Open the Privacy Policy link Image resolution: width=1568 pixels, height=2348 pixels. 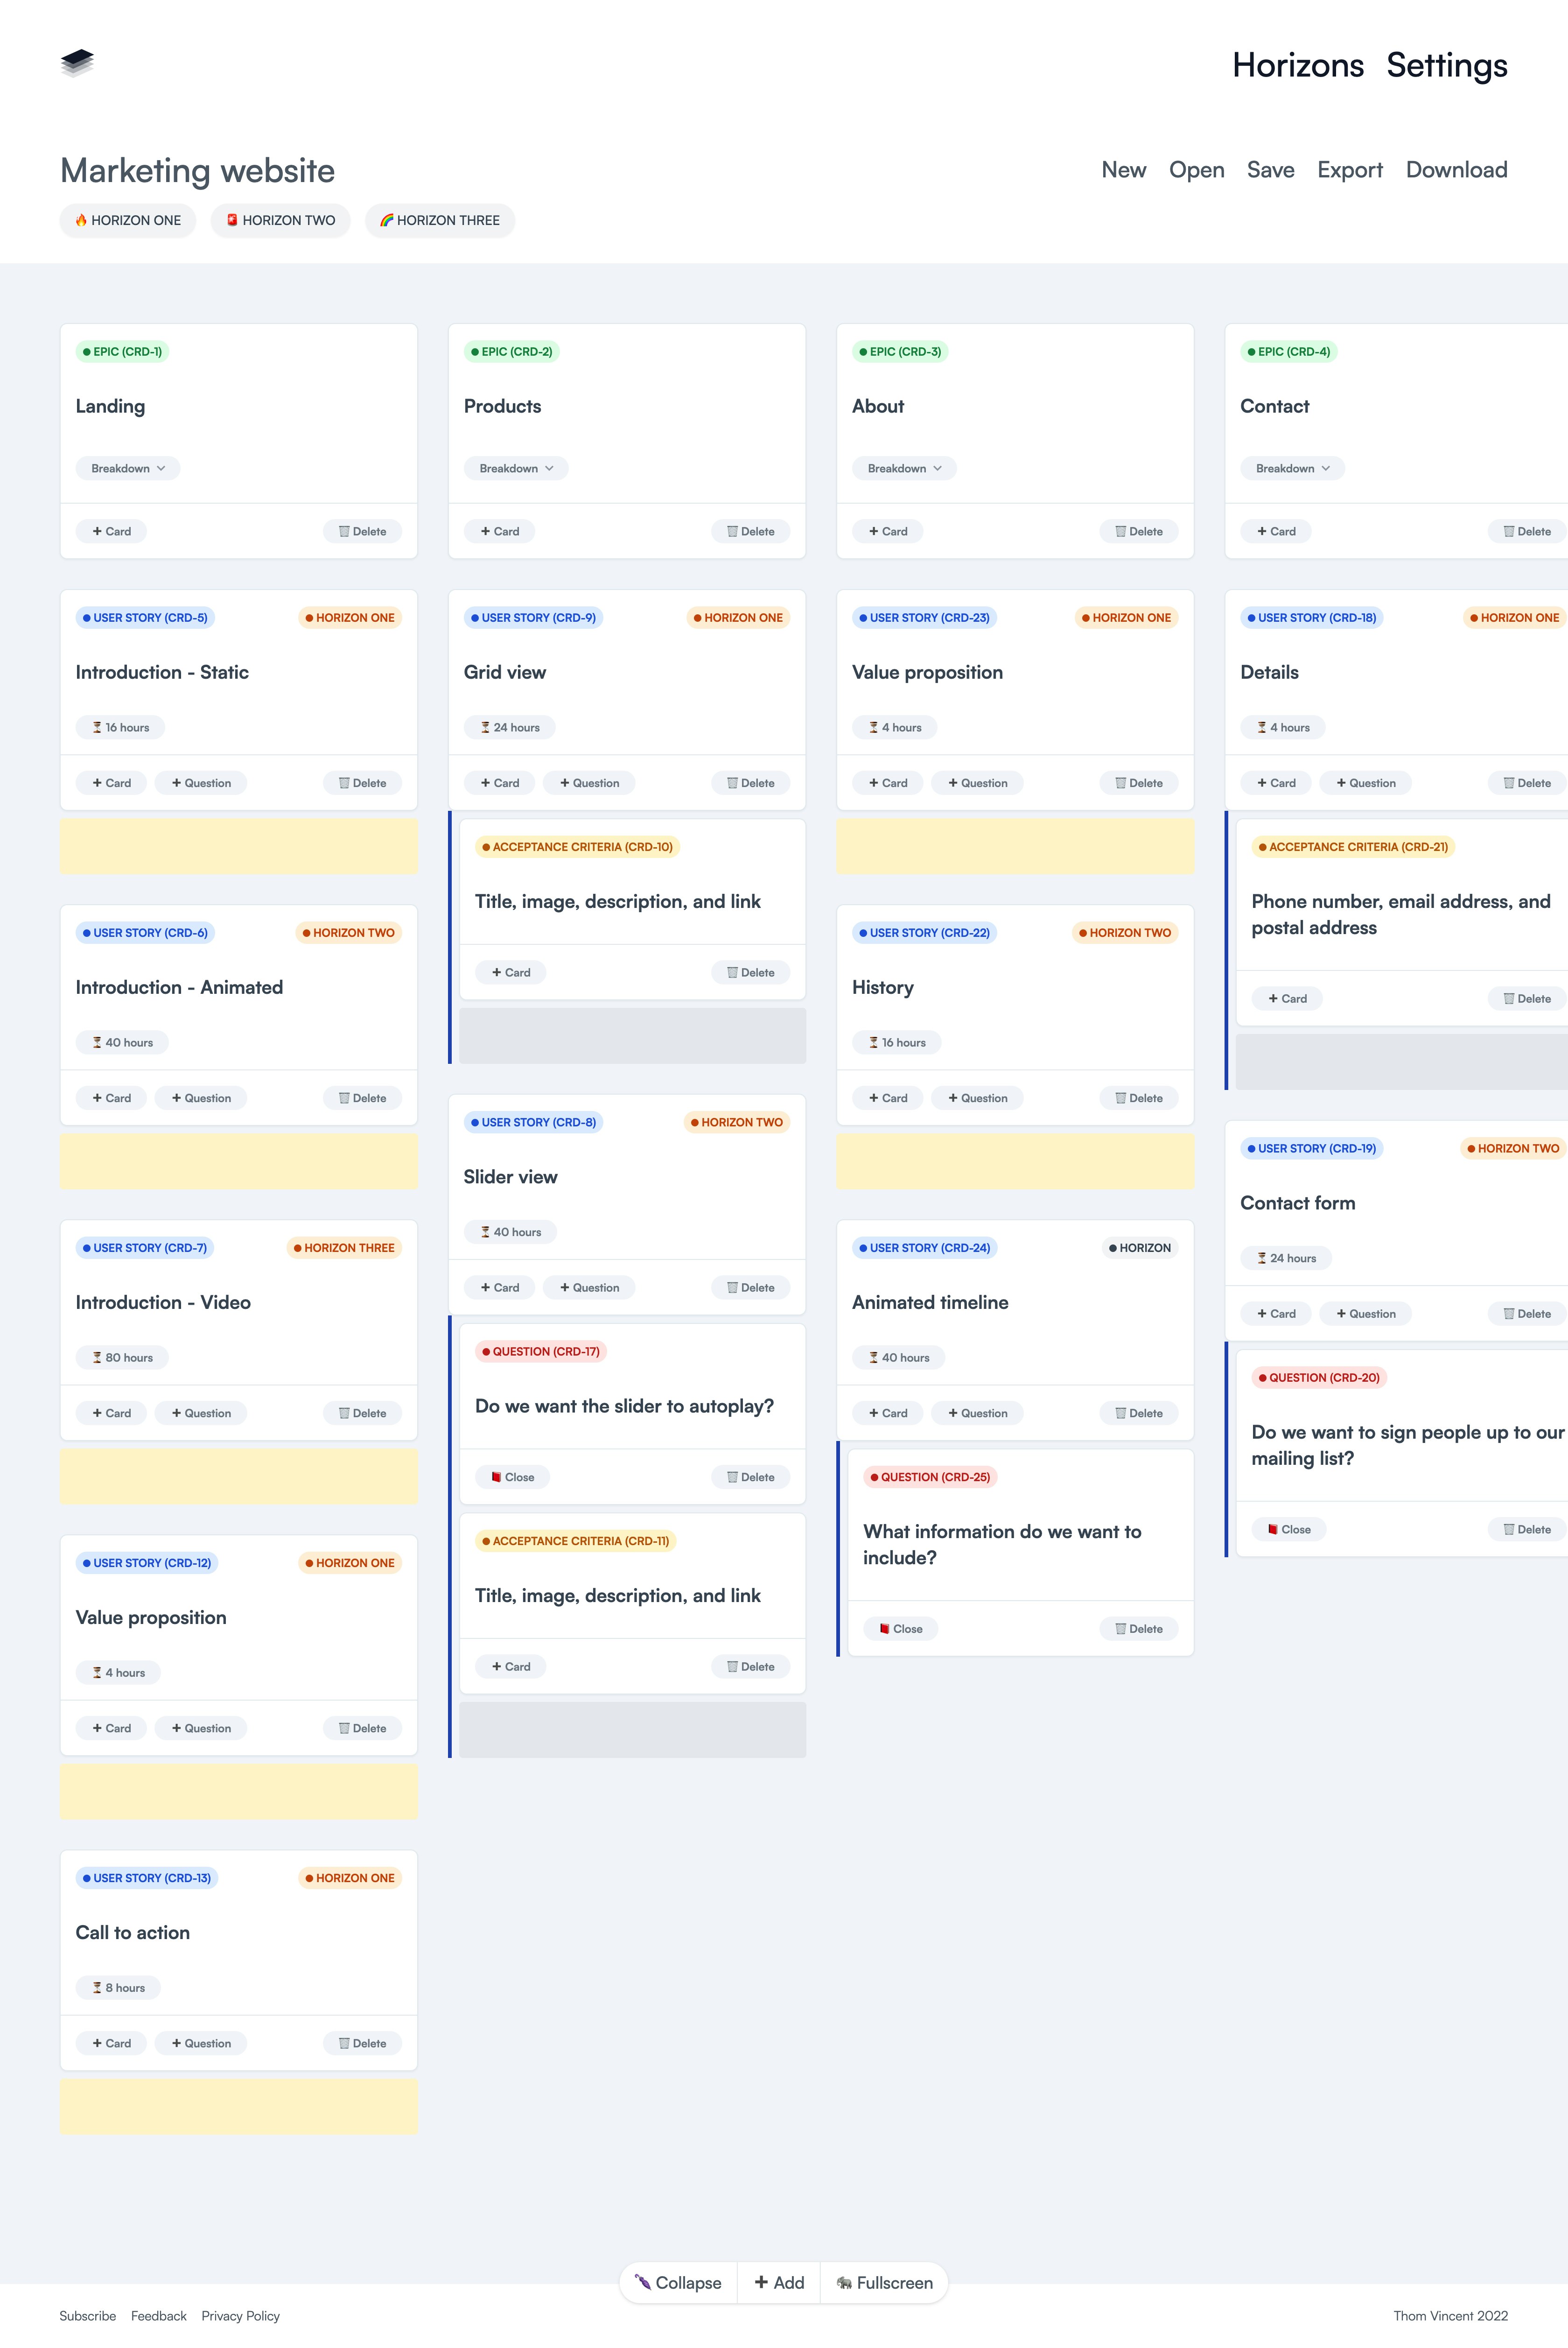(240, 2316)
